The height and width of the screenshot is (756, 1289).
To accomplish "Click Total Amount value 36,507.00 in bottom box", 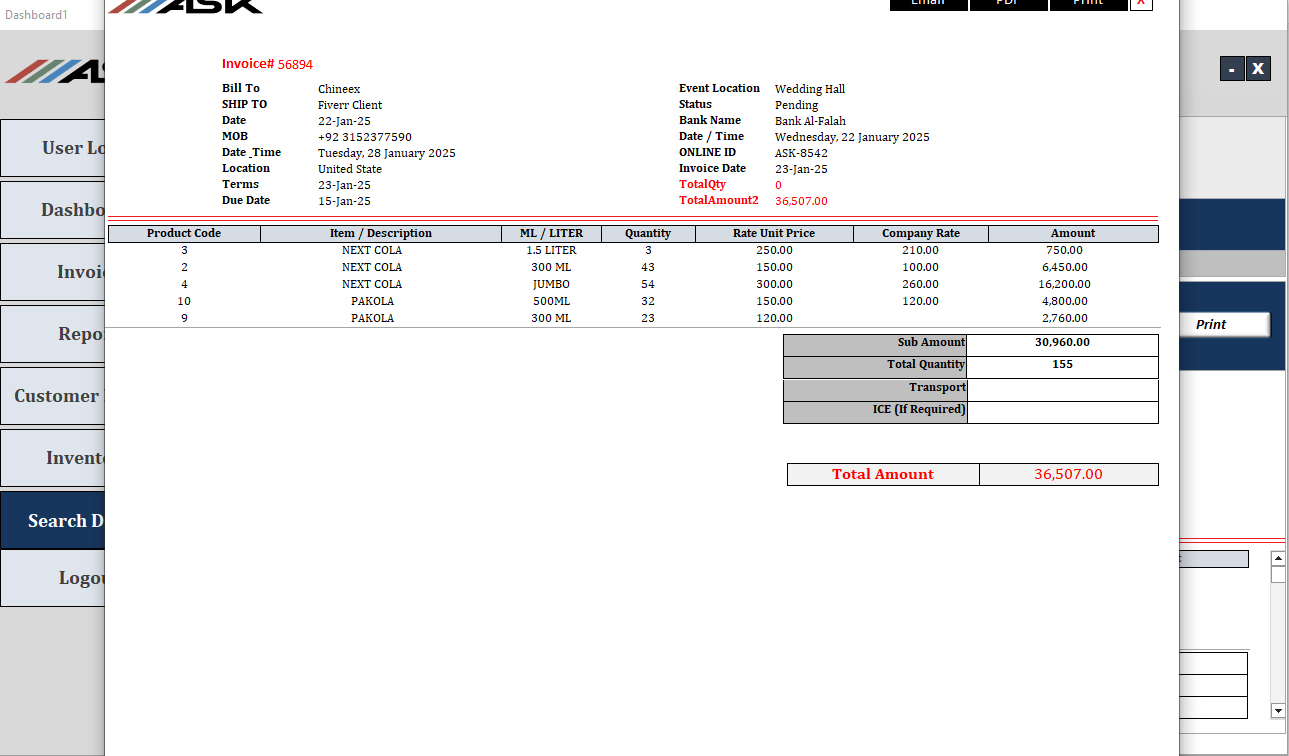I will [x=1069, y=474].
